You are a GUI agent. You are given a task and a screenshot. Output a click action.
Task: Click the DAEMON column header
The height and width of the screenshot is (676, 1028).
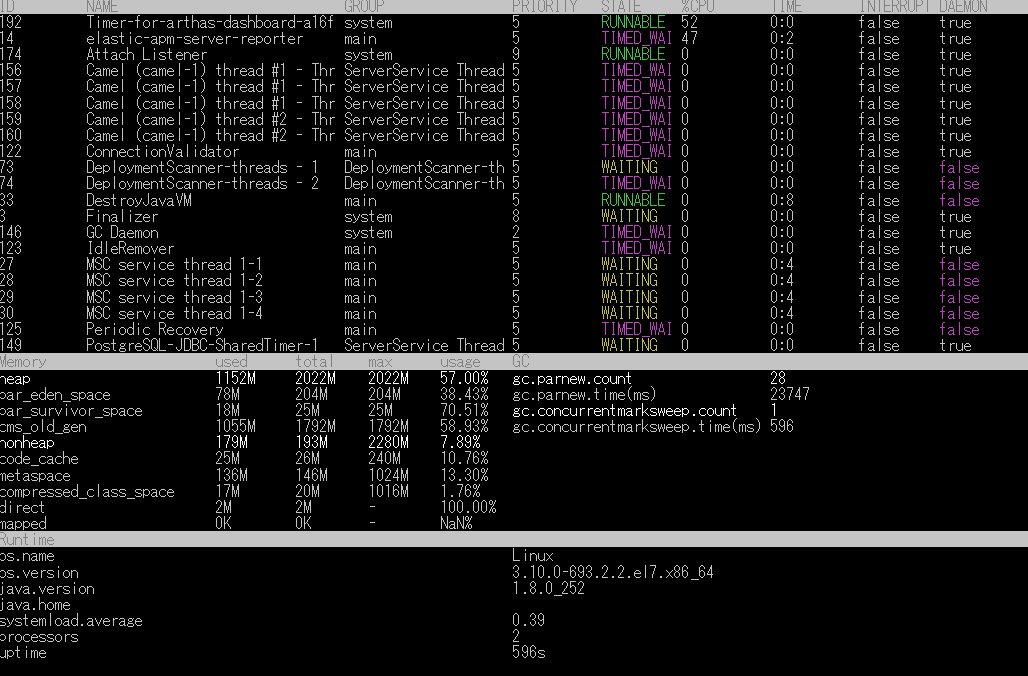pos(963,7)
